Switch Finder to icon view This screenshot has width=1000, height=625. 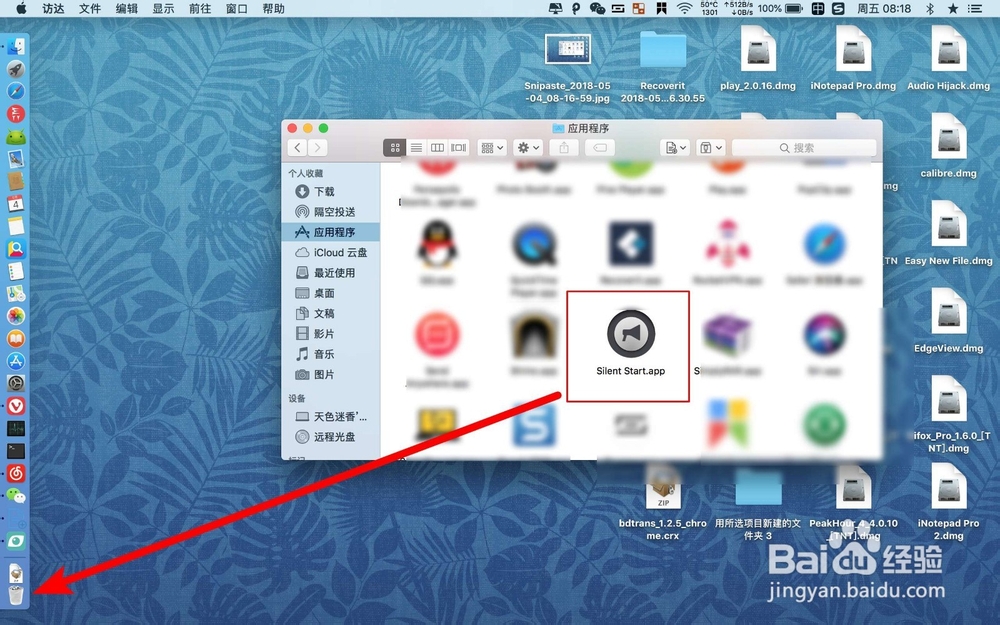click(x=395, y=148)
